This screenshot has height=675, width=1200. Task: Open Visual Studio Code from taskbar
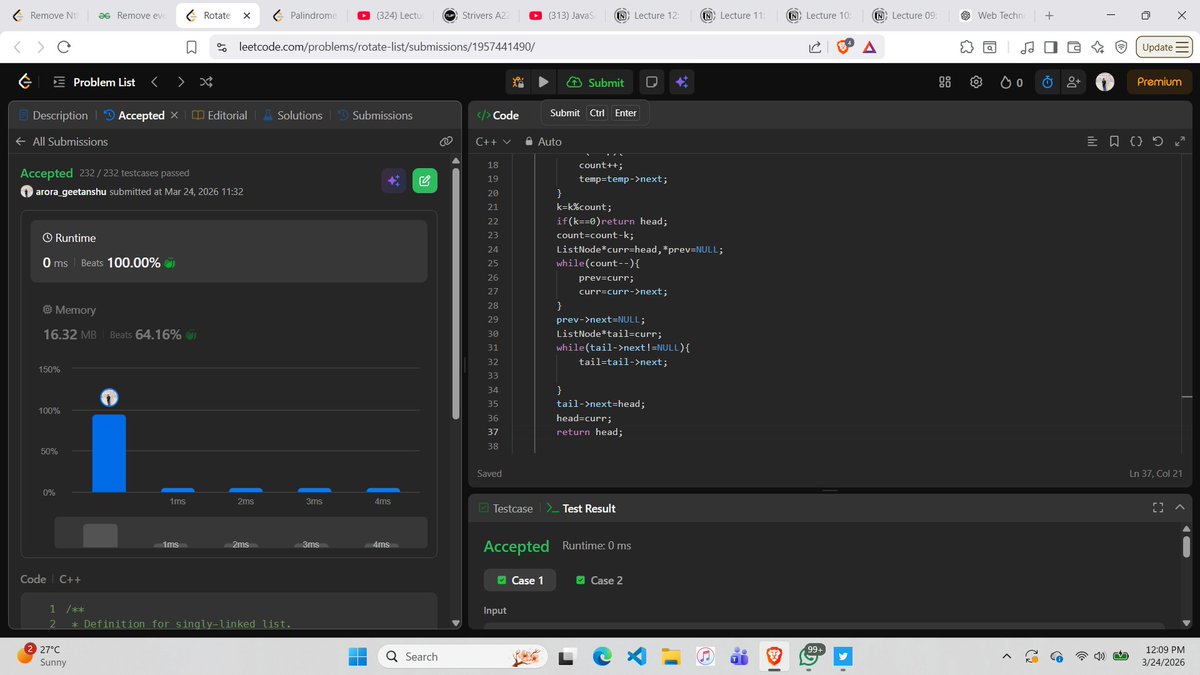(638, 656)
